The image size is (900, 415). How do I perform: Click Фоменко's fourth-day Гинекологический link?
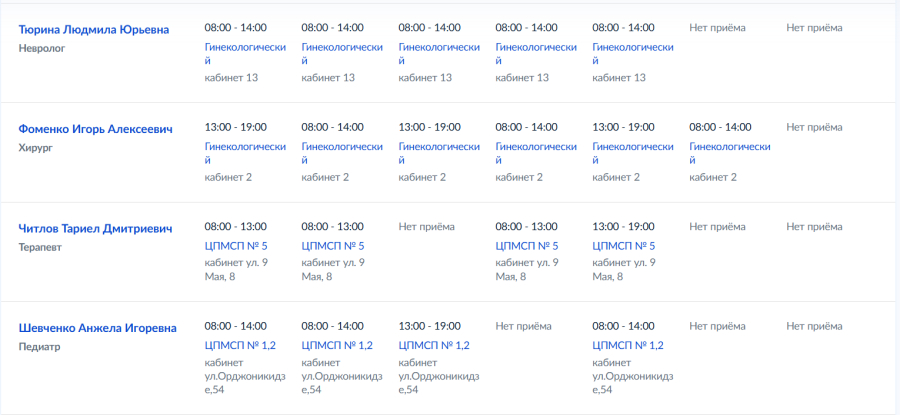point(536,153)
